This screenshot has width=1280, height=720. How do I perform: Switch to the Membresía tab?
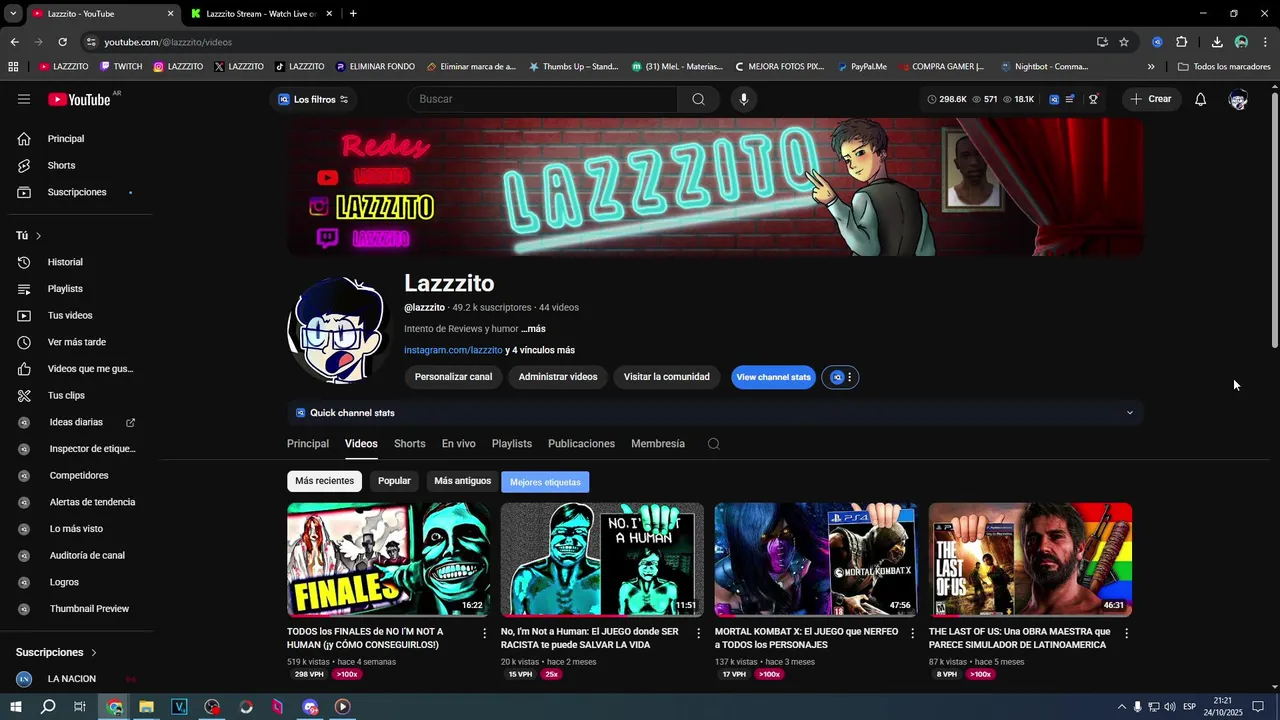[658, 444]
